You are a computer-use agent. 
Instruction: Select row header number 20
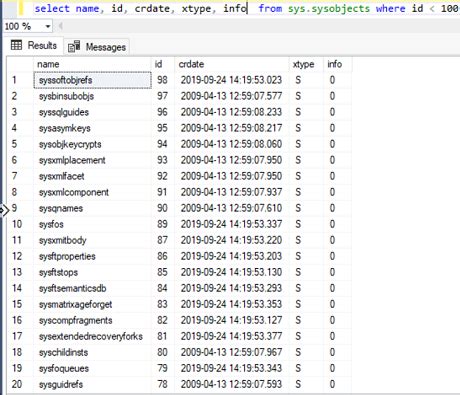click(x=20, y=384)
